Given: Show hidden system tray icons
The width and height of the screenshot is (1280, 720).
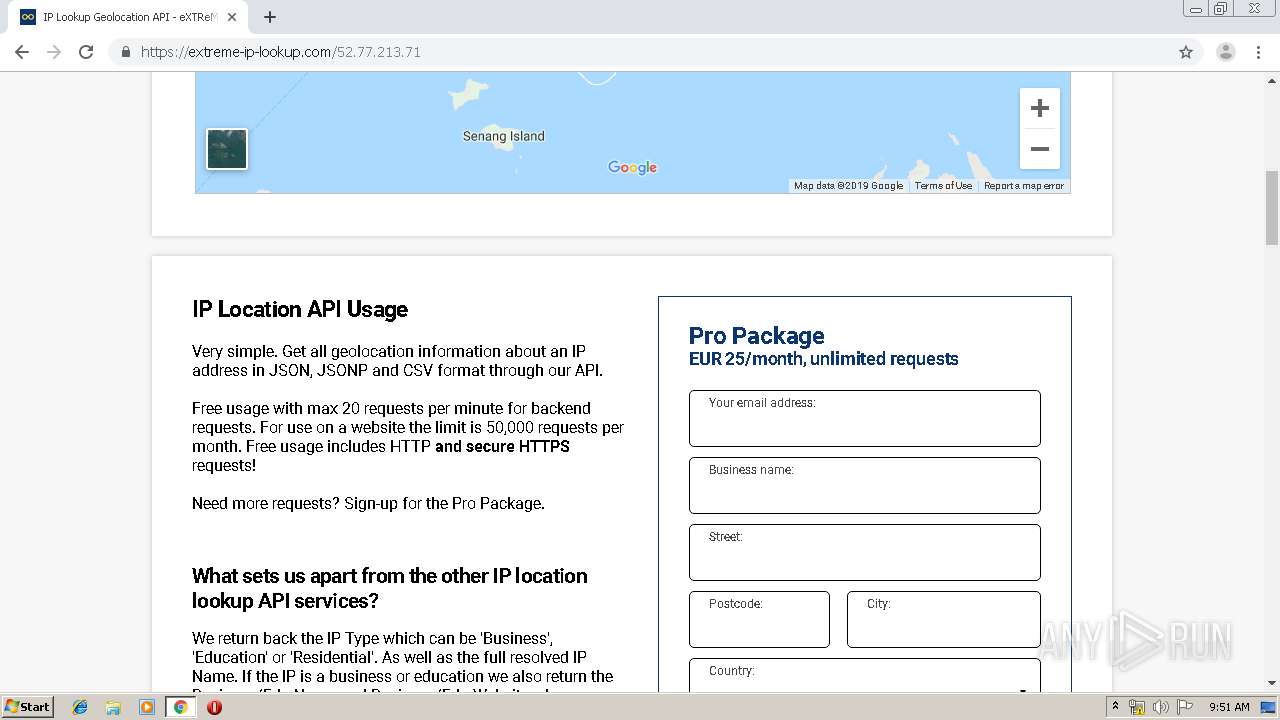Looking at the screenshot, I should 1116,707.
